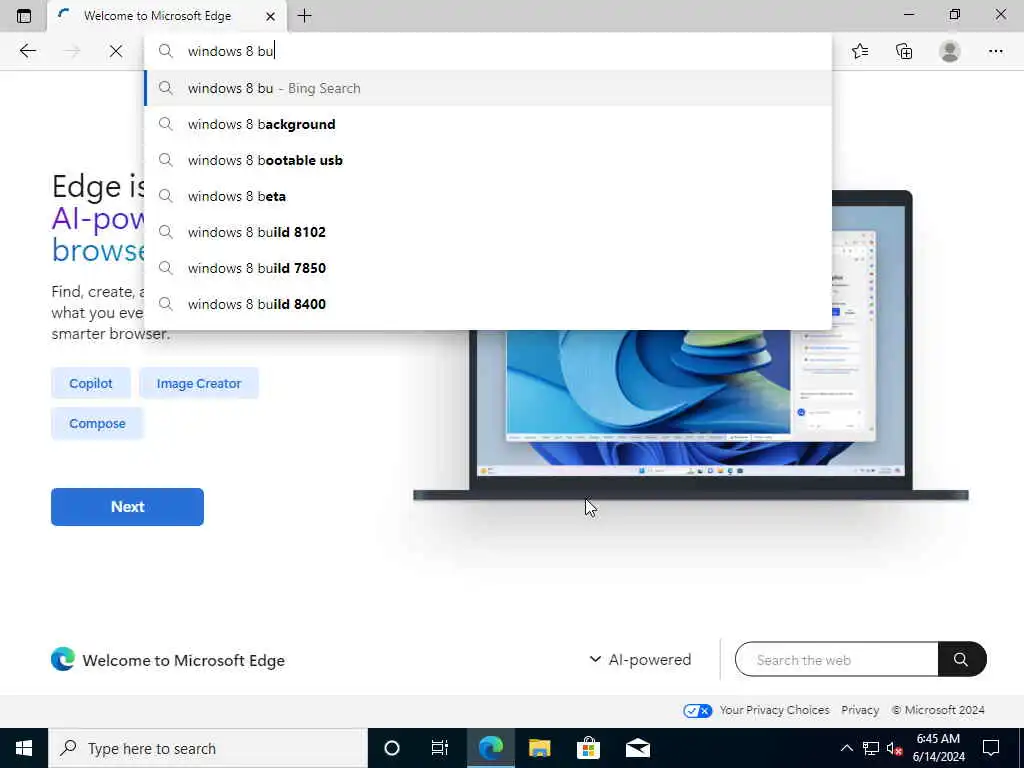Open the Favorites star icon
The width and height of the screenshot is (1024, 768).
[x=860, y=51]
